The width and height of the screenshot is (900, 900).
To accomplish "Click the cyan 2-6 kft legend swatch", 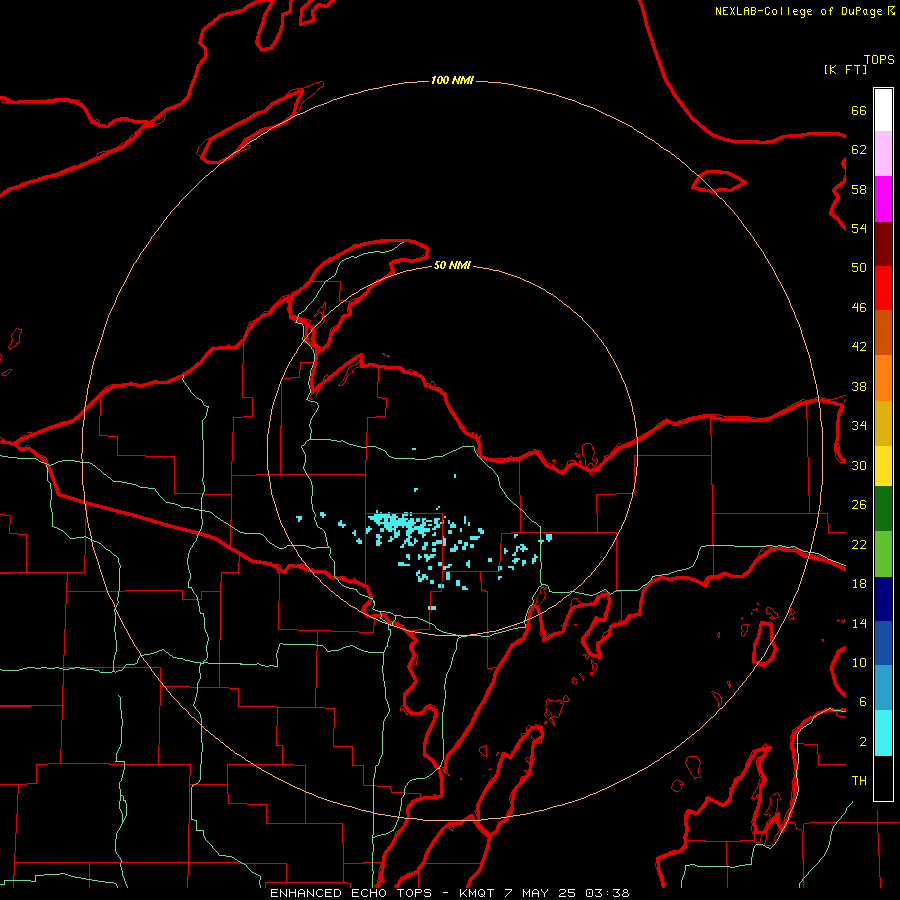I will point(883,733).
